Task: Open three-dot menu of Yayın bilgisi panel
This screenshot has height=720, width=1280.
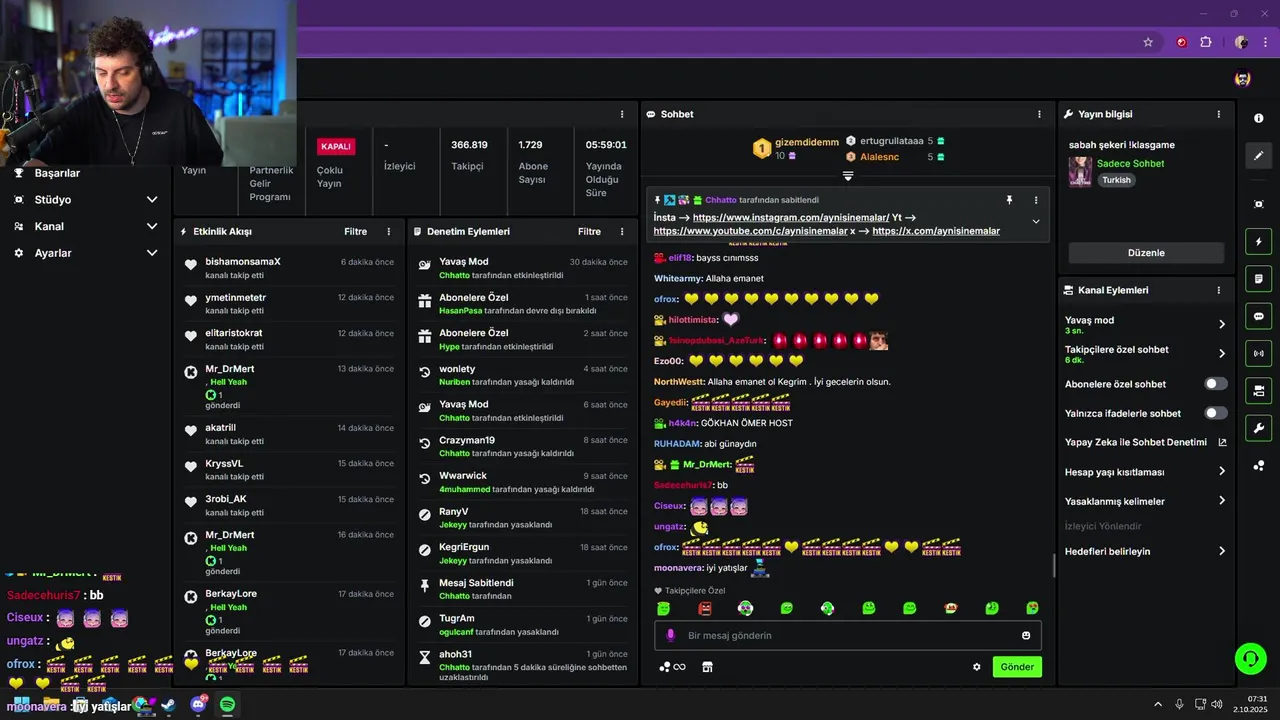Action: click(1218, 114)
